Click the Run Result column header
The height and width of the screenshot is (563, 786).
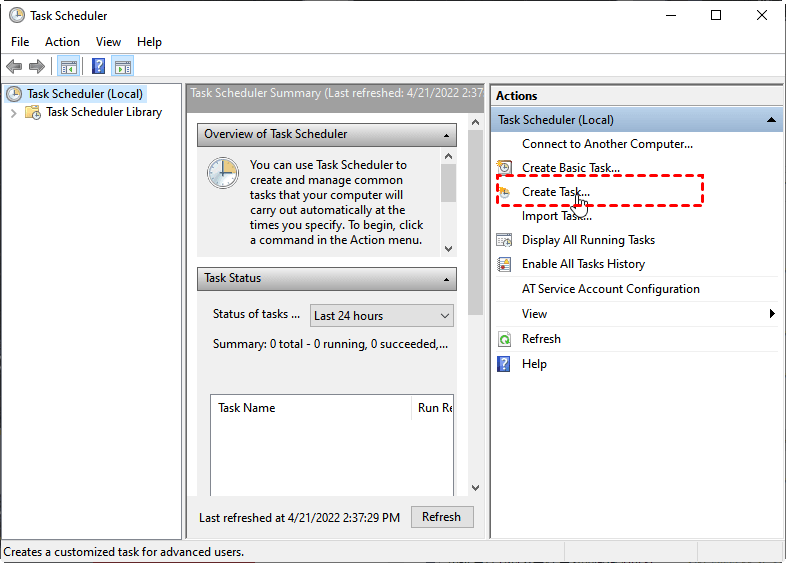(x=434, y=408)
